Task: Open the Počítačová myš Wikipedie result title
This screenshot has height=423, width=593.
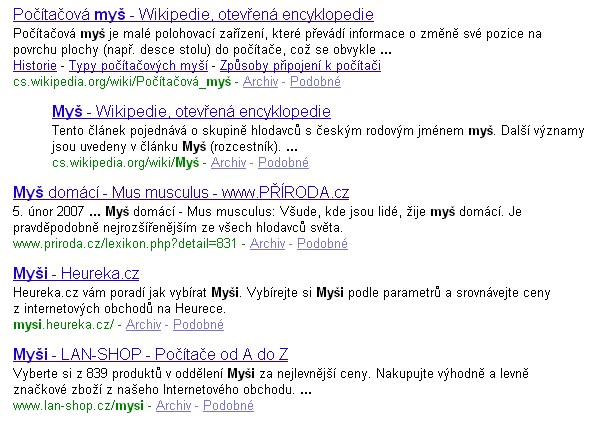Action: point(193,14)
